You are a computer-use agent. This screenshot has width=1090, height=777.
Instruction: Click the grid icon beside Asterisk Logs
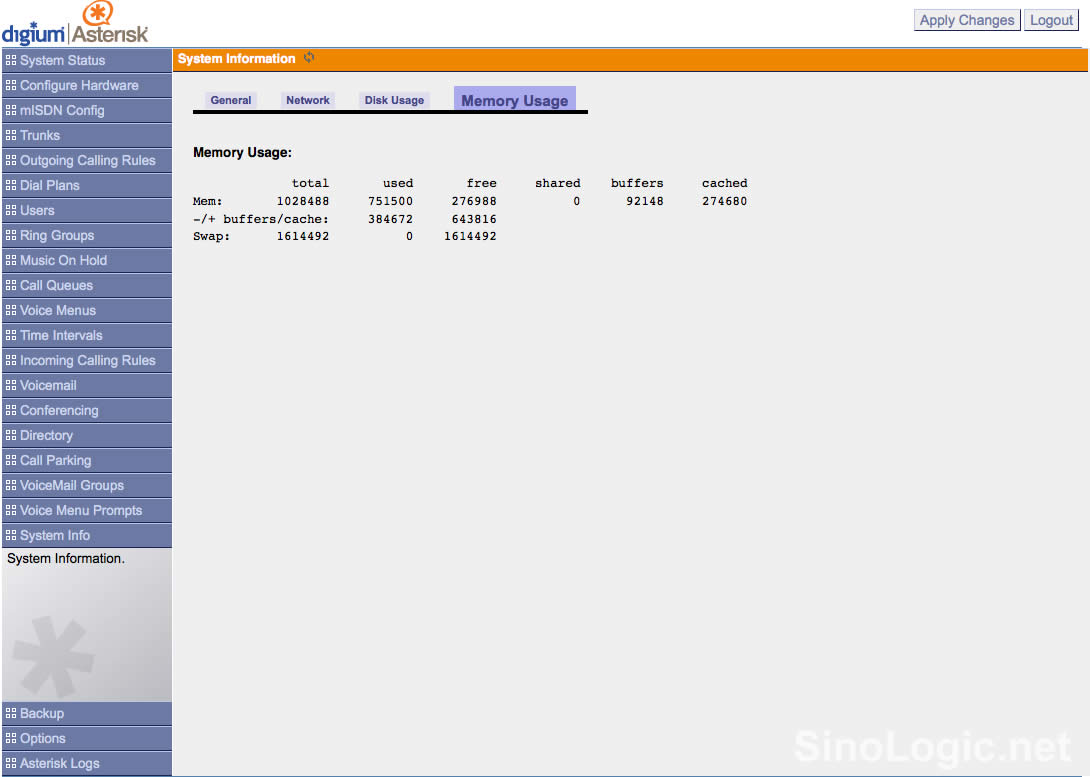11,763
